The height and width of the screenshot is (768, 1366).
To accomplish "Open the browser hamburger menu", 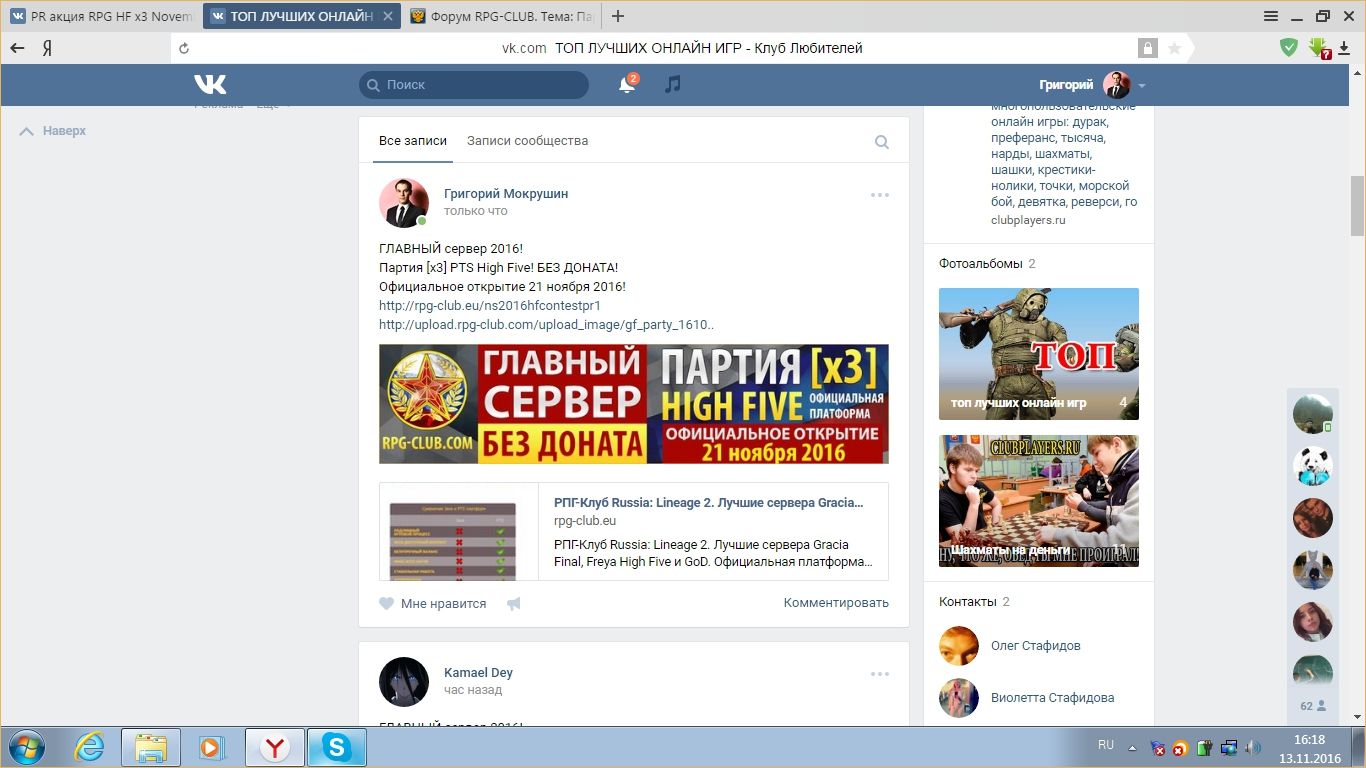I will (1271, 16).
